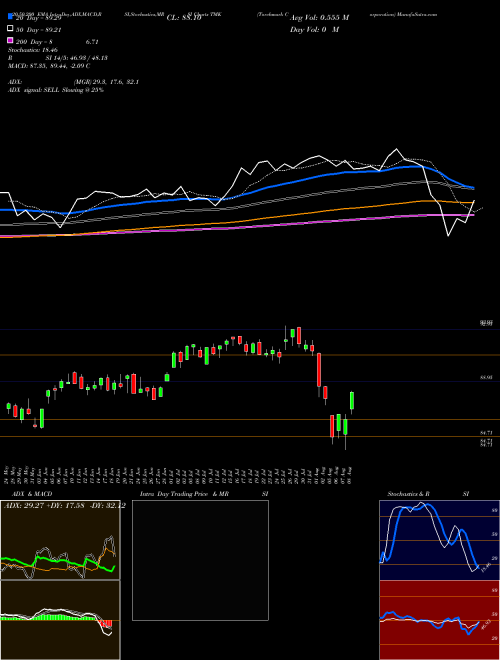Click the ADX signal: SELL Slowing text
The height and width of the screenshot is (660, 500).
coord(56,90)
